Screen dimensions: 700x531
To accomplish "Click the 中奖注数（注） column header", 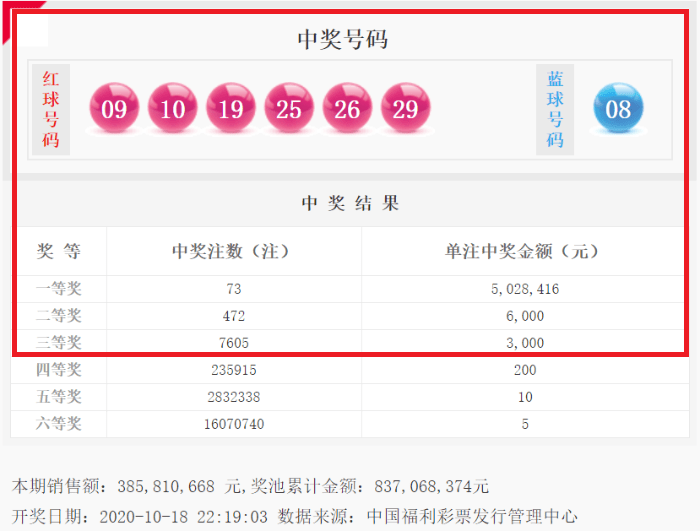I will (234, 251).
